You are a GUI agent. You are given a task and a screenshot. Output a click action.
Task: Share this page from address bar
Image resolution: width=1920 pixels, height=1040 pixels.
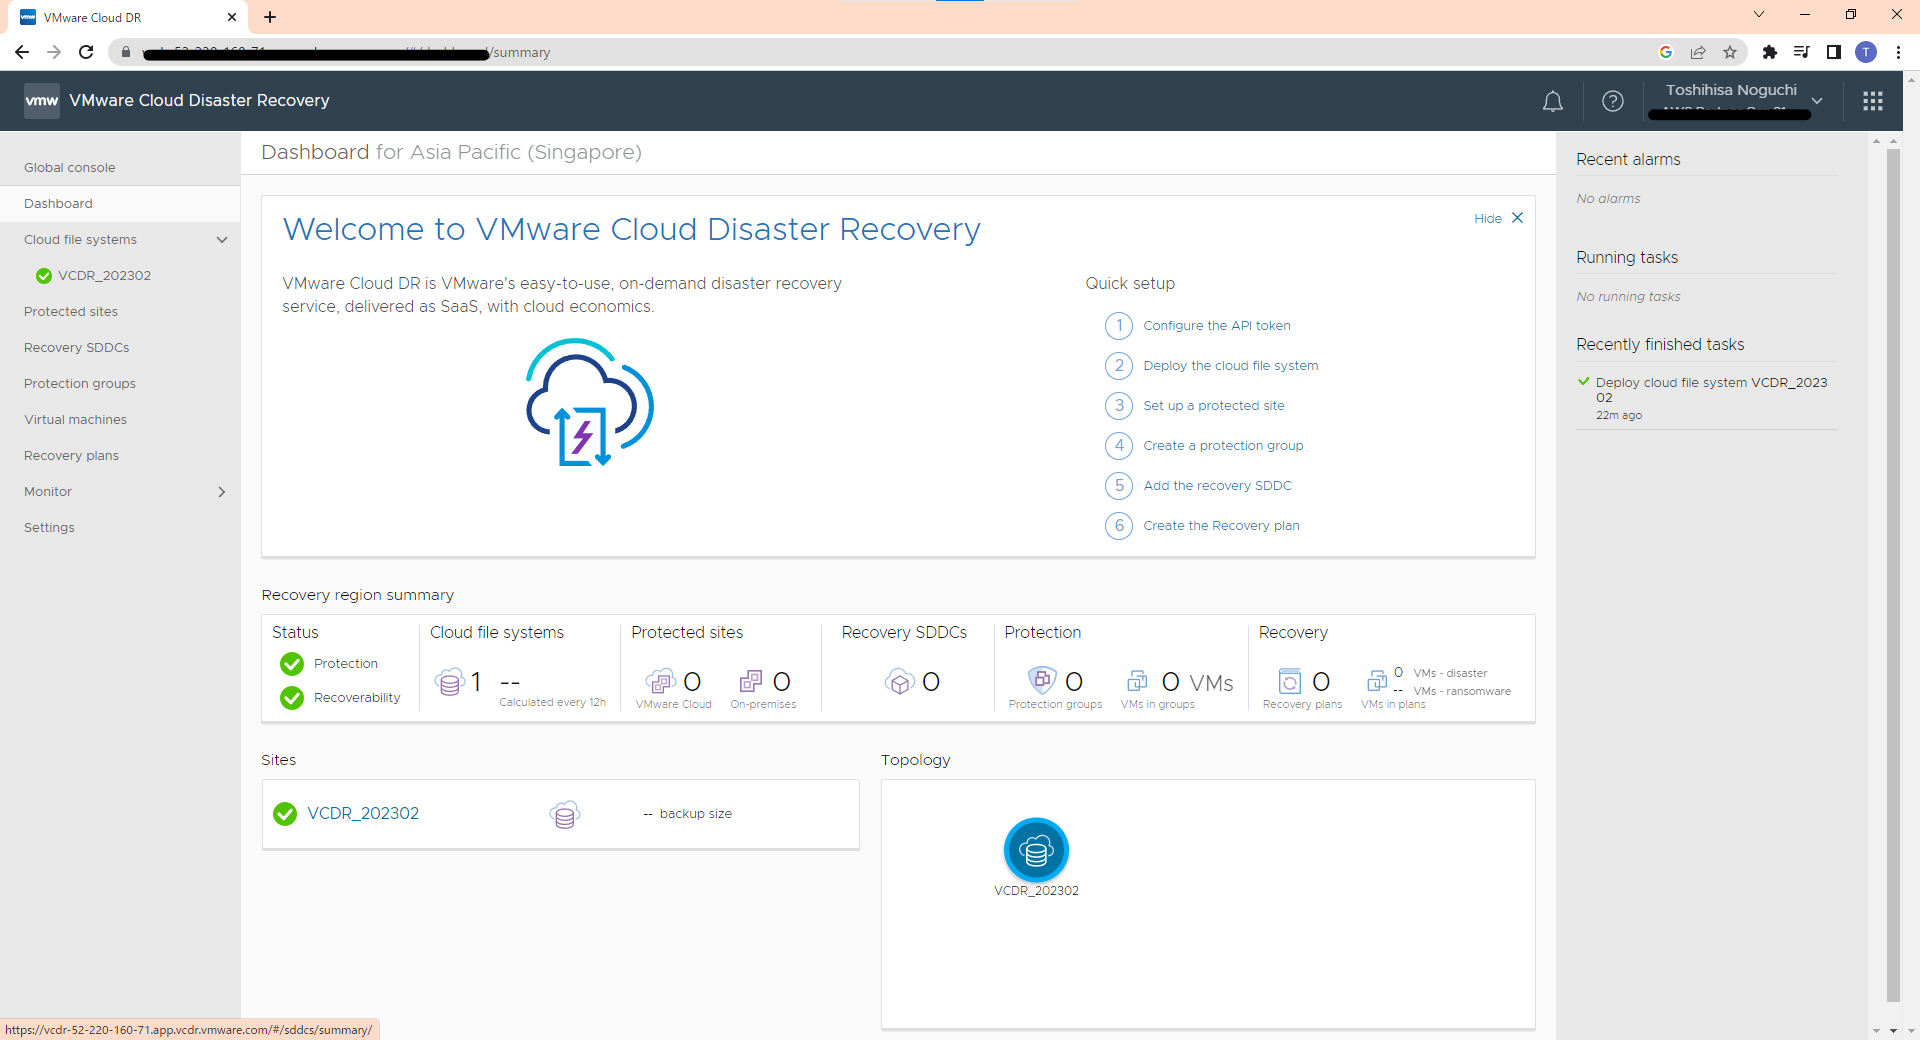click(x=1698, y=52)
